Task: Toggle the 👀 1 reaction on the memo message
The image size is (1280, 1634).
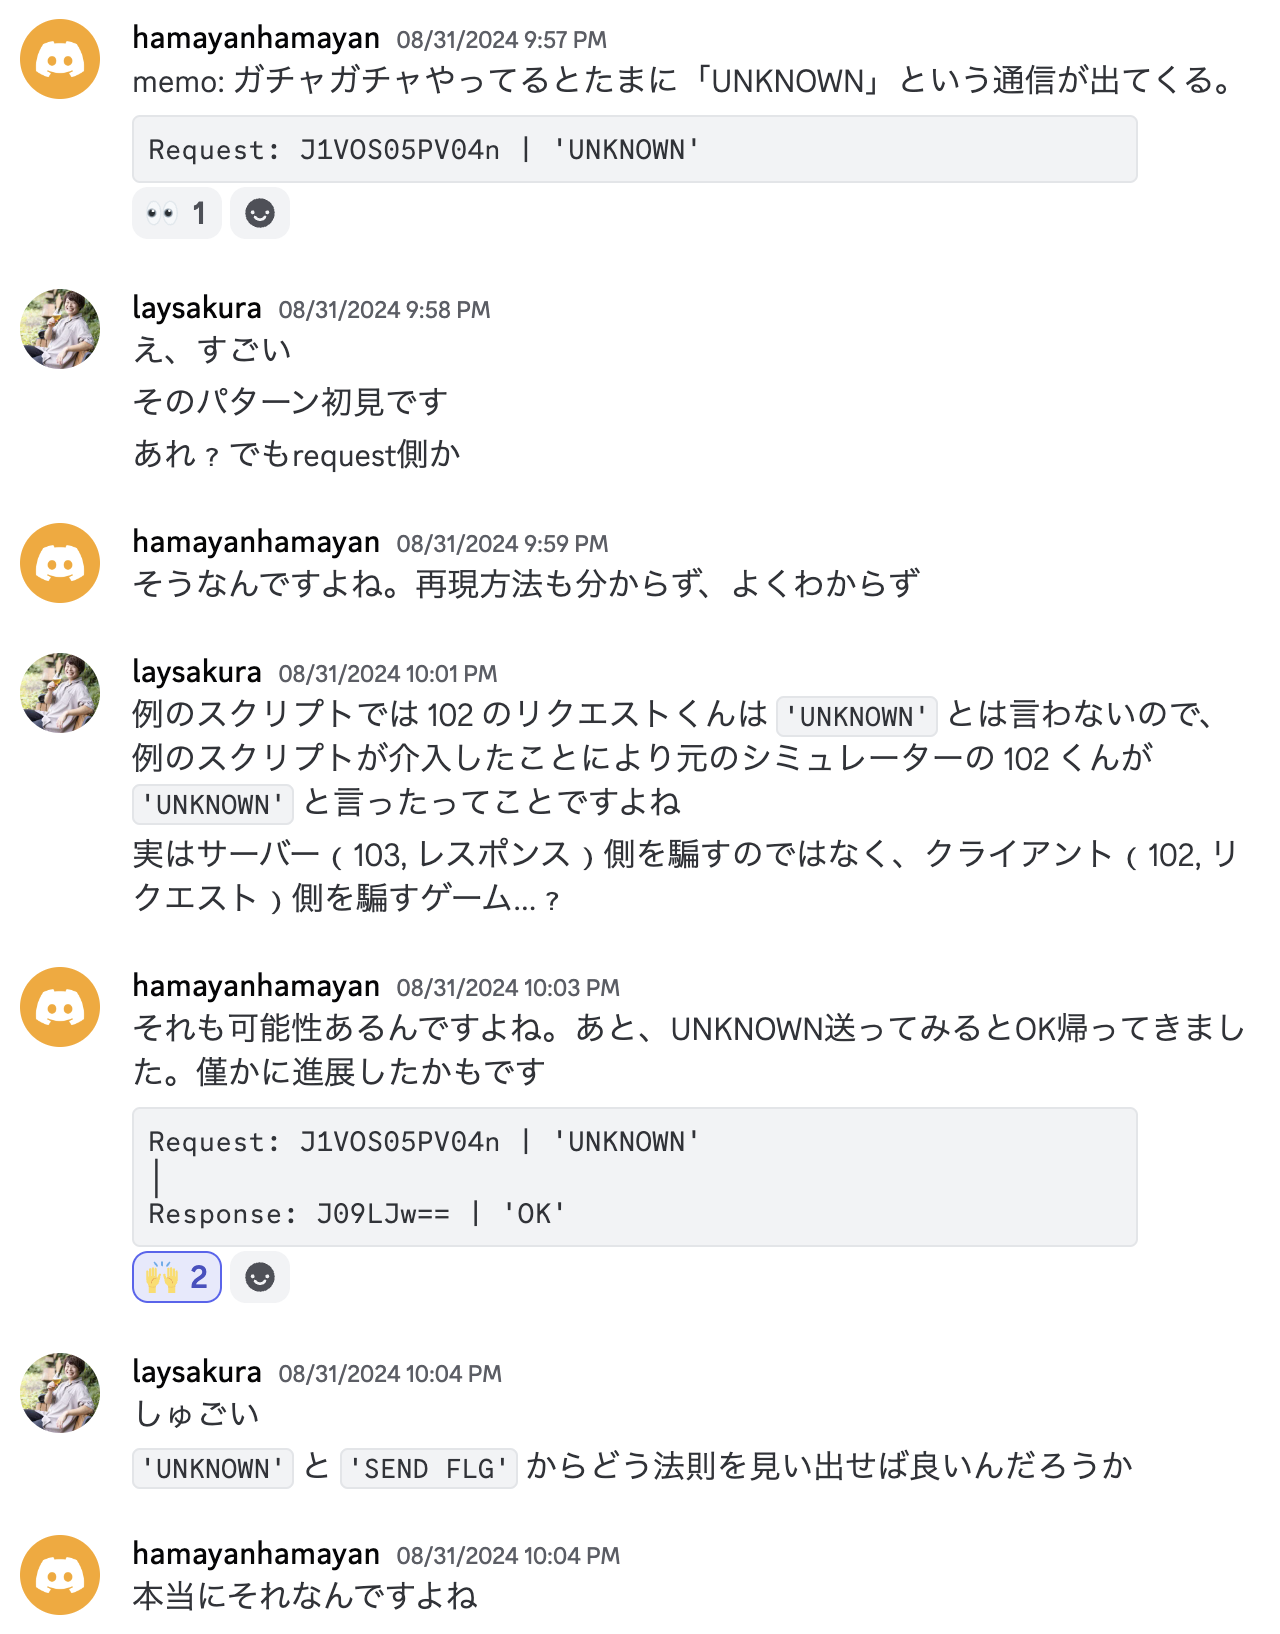Action: click(x=176, y=213)
